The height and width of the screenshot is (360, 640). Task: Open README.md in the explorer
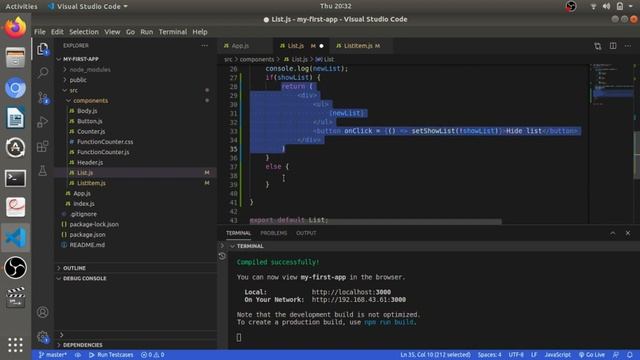[x=87, y=245]
